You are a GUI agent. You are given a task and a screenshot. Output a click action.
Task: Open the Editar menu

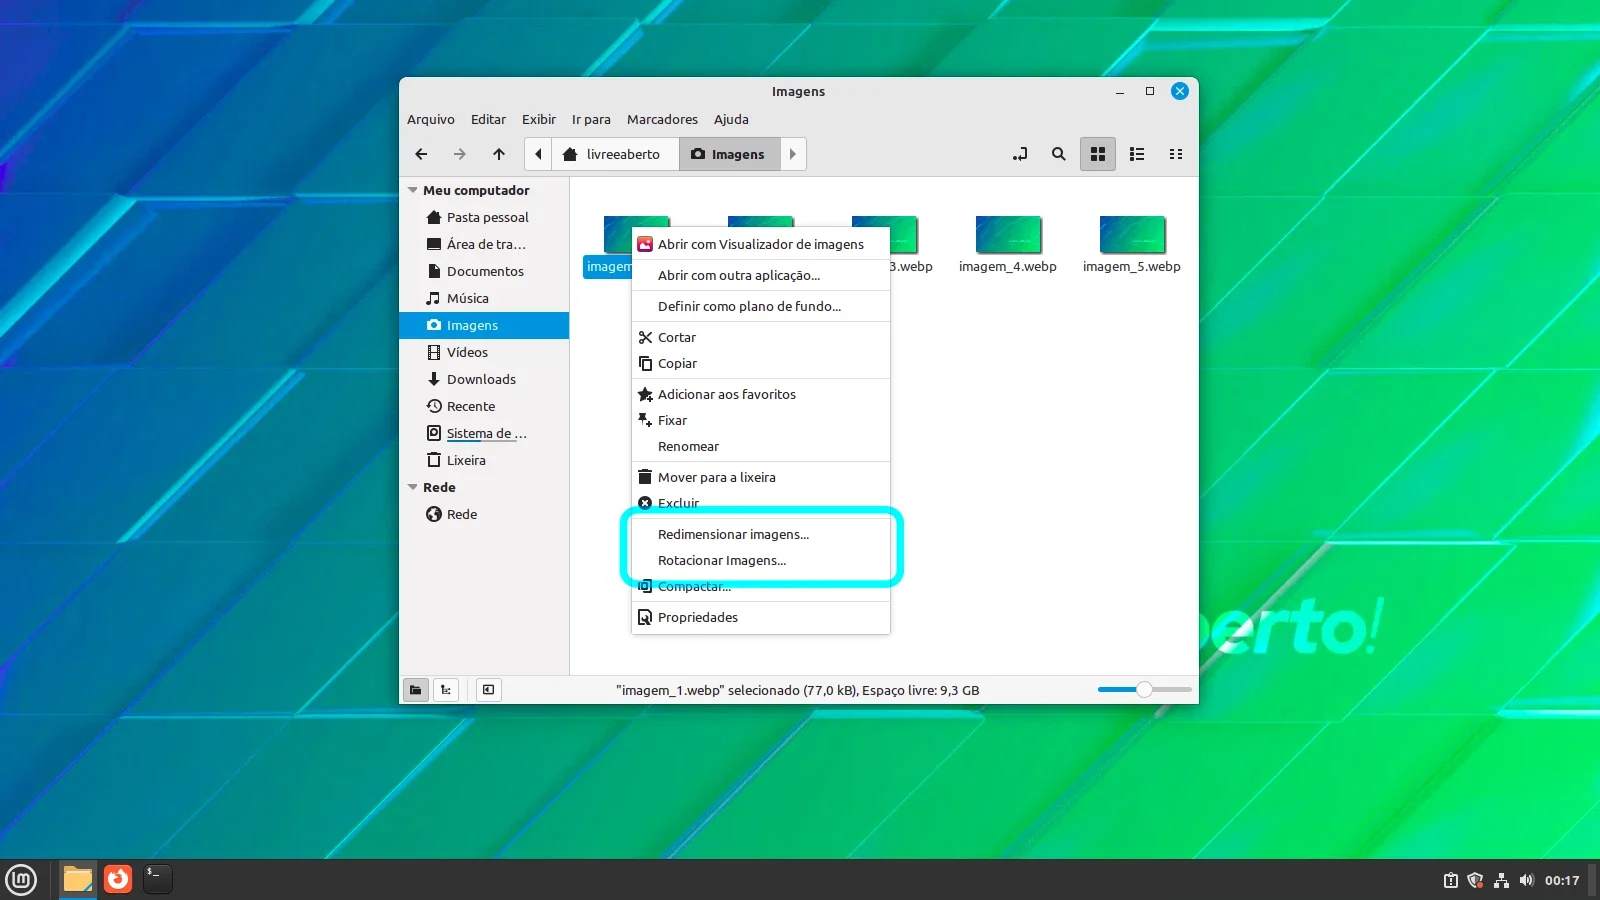(x=488, y=119)
